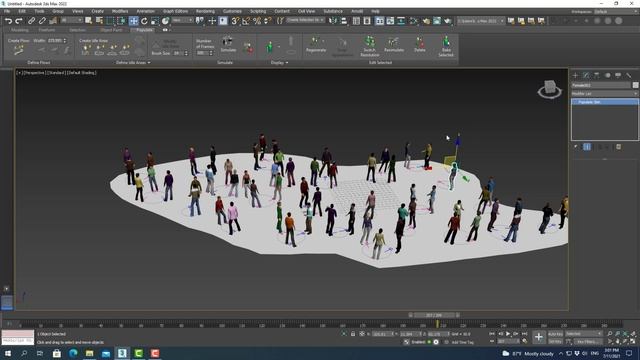Click the Simulate button in Populate ribbon
Image resolution: width=640 pixels, height=360 pixels.
tap(228, 44)
